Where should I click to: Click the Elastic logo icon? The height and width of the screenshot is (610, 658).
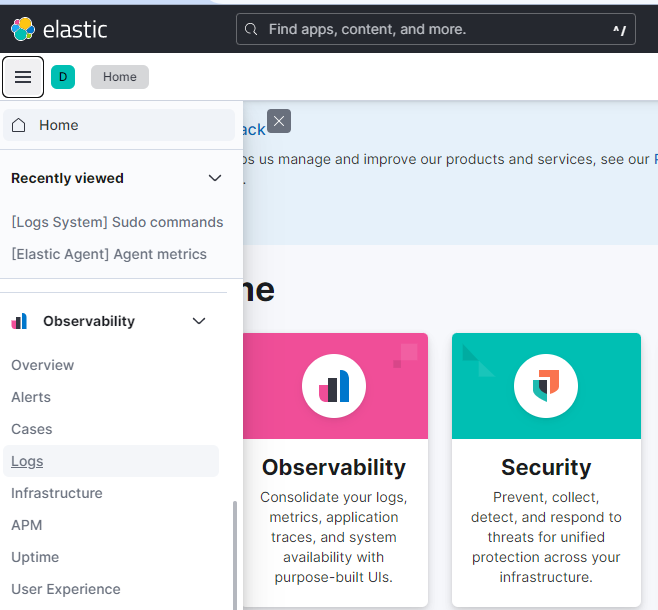[23, 29]
